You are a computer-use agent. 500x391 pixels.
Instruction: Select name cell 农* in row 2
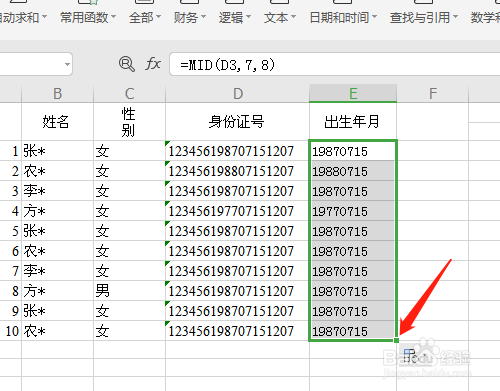pyautogui.click(x=58, y=171)
